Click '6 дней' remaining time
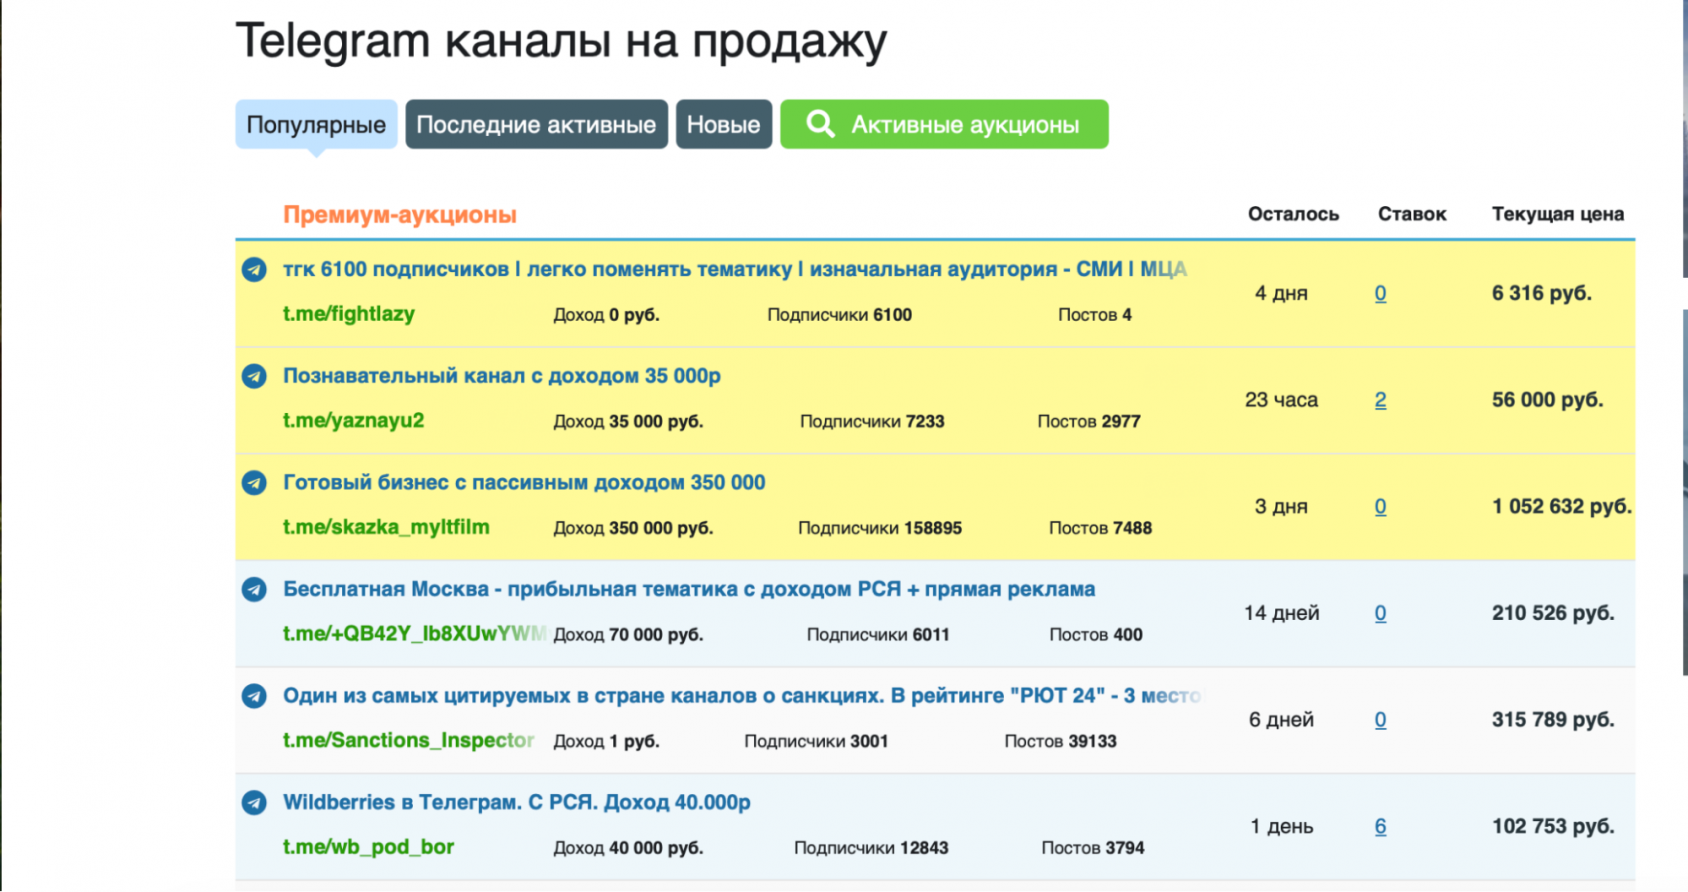This screenshot has width=1688, height=892. [x=1281, y=720]
